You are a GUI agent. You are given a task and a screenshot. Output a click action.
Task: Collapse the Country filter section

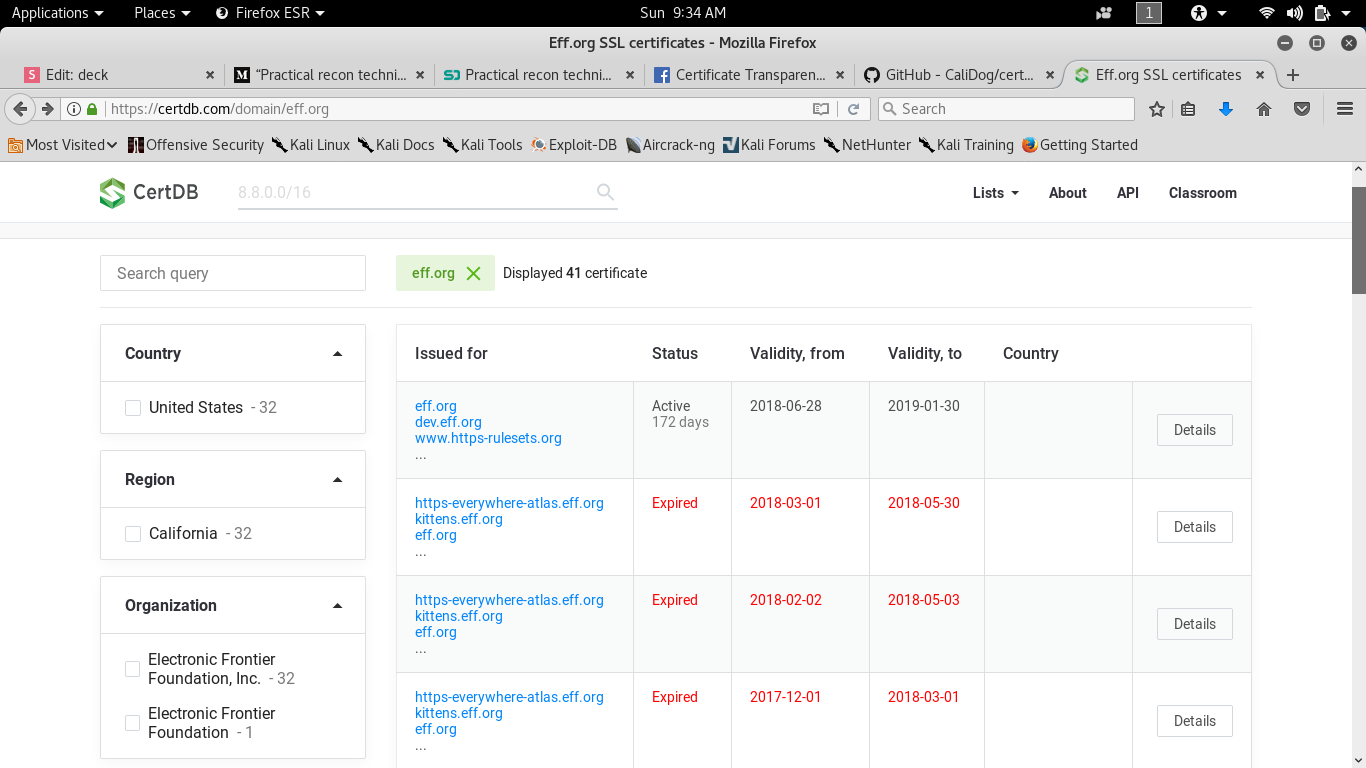[337, 354]
